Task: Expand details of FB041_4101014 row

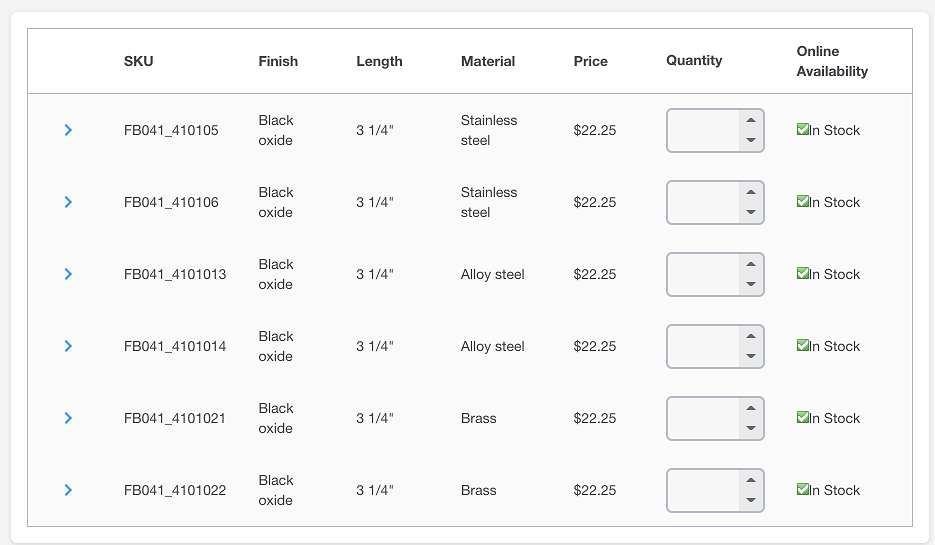Action: click(x=68, y=346)
